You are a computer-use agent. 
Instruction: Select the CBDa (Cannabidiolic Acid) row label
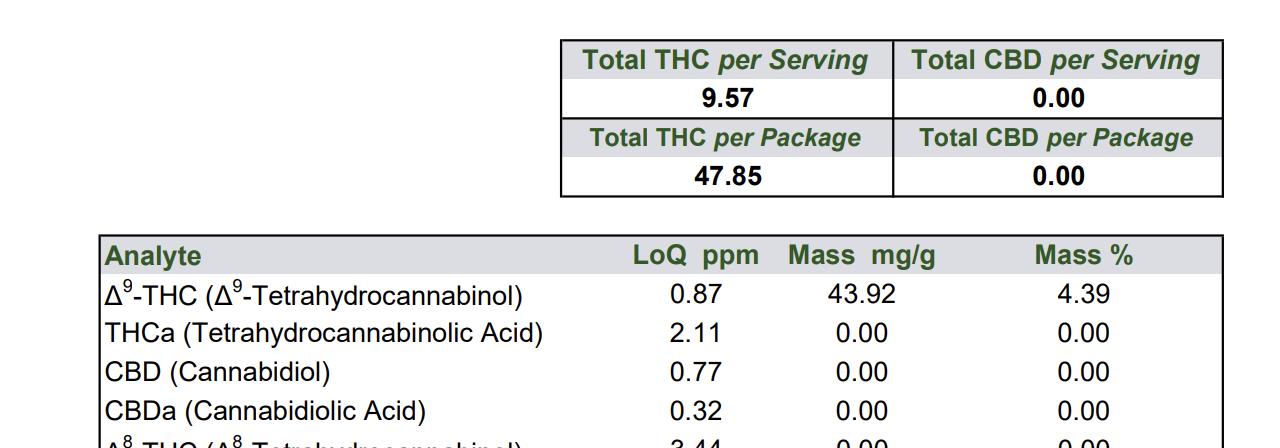pos(266,411)
